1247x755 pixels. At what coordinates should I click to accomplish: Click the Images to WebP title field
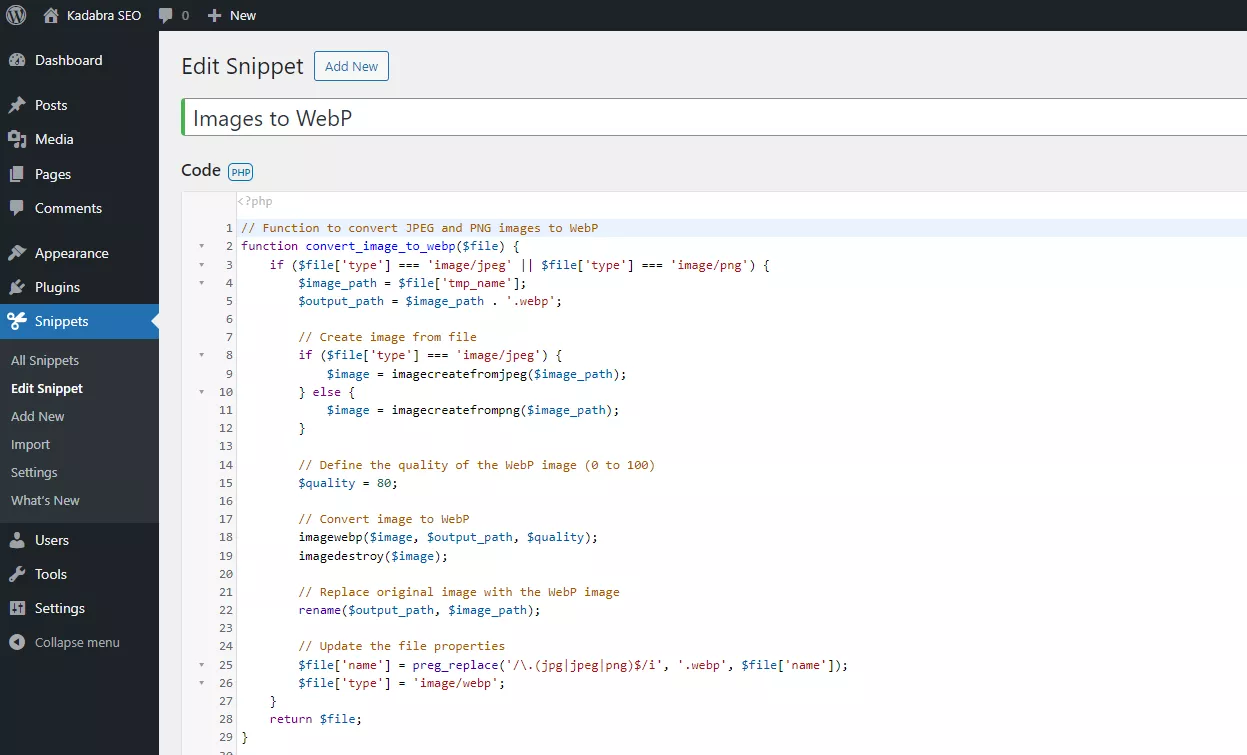click(714, 117)
